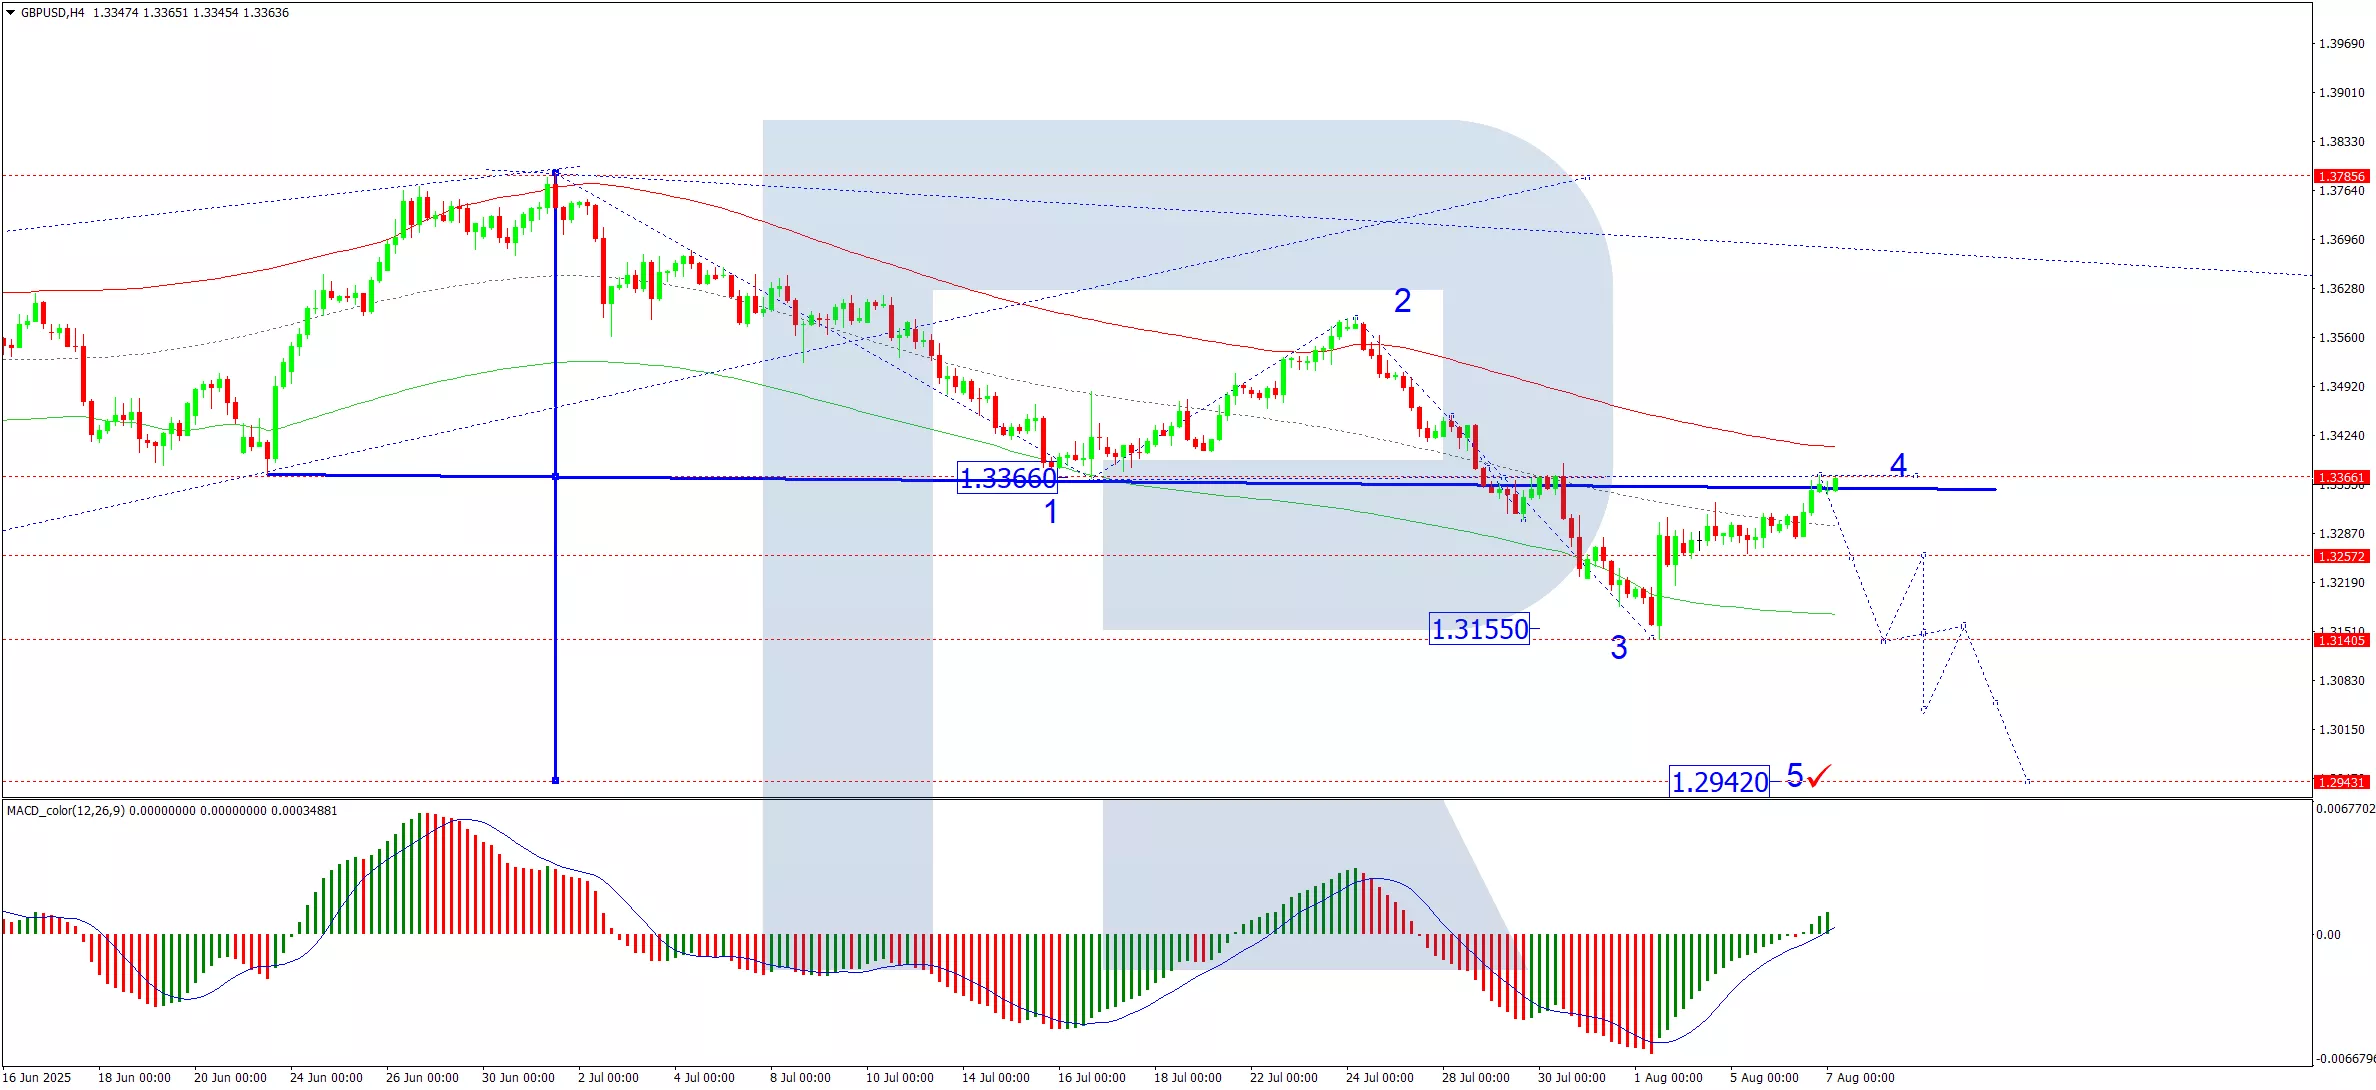The width and height of the screenshot is (2376, 1090).
Task: Click the wave label 5 marker
Action: pyautogui.click(x=1794, y=775)
